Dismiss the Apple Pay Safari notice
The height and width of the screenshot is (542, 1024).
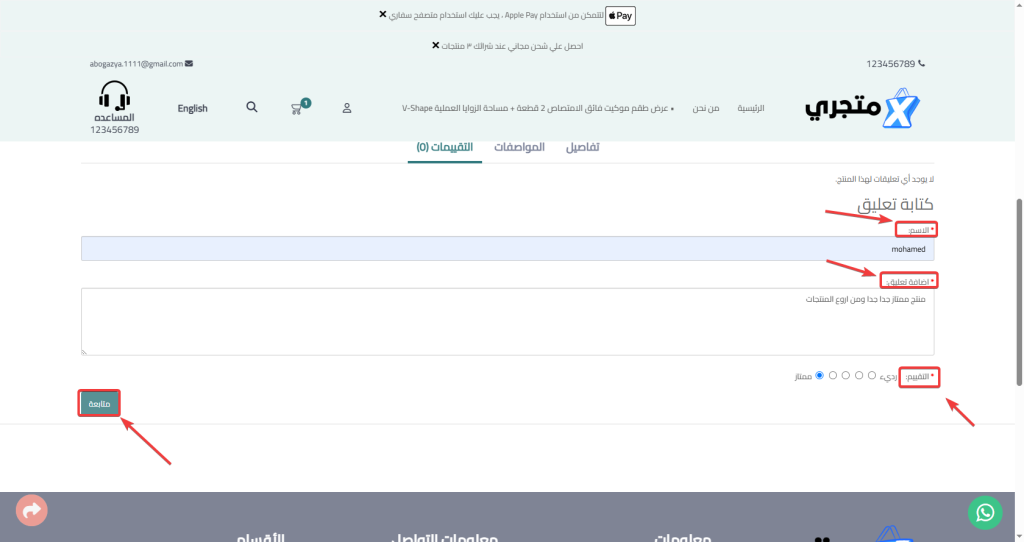pos(383,15)
